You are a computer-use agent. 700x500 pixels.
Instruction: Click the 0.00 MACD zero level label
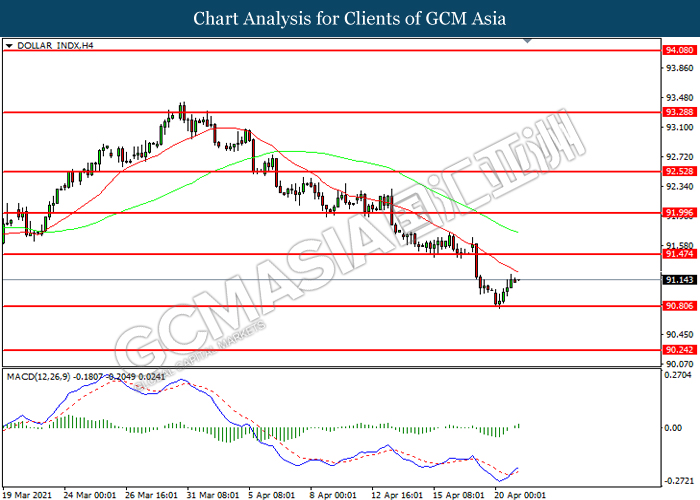click(x=673, y=428)
